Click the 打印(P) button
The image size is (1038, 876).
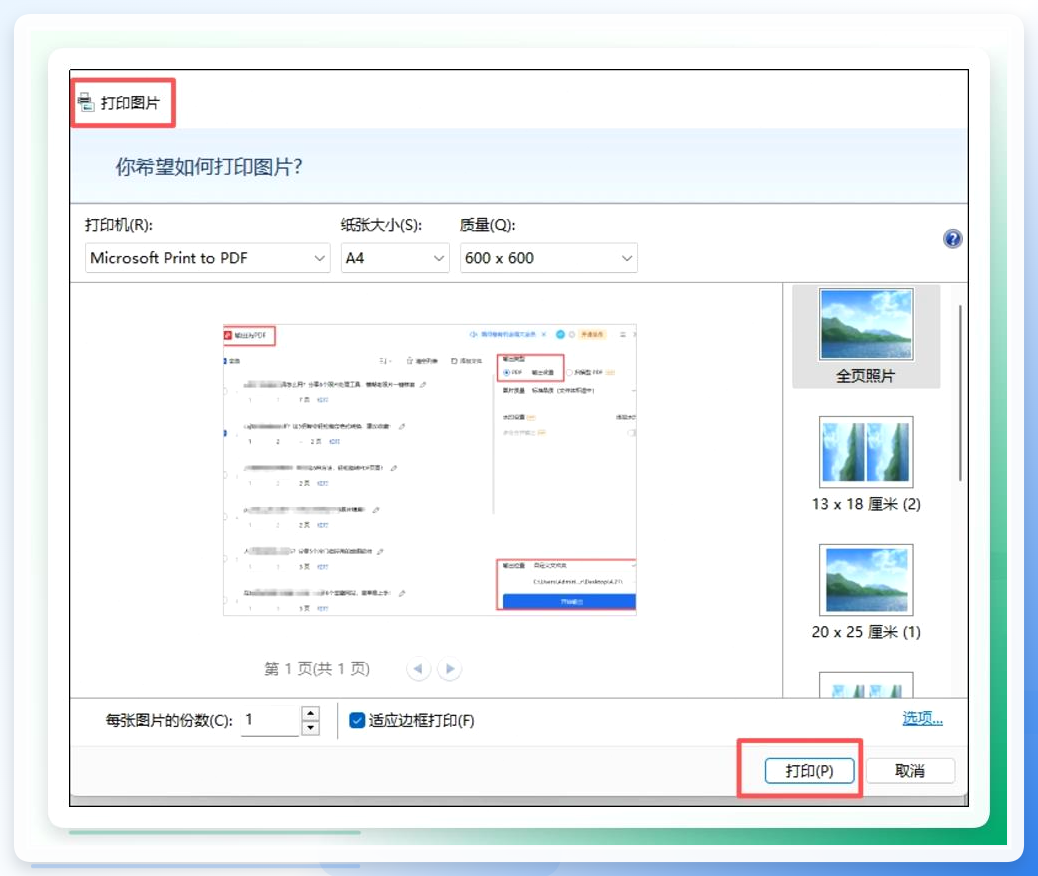click(x=809, y=771)
